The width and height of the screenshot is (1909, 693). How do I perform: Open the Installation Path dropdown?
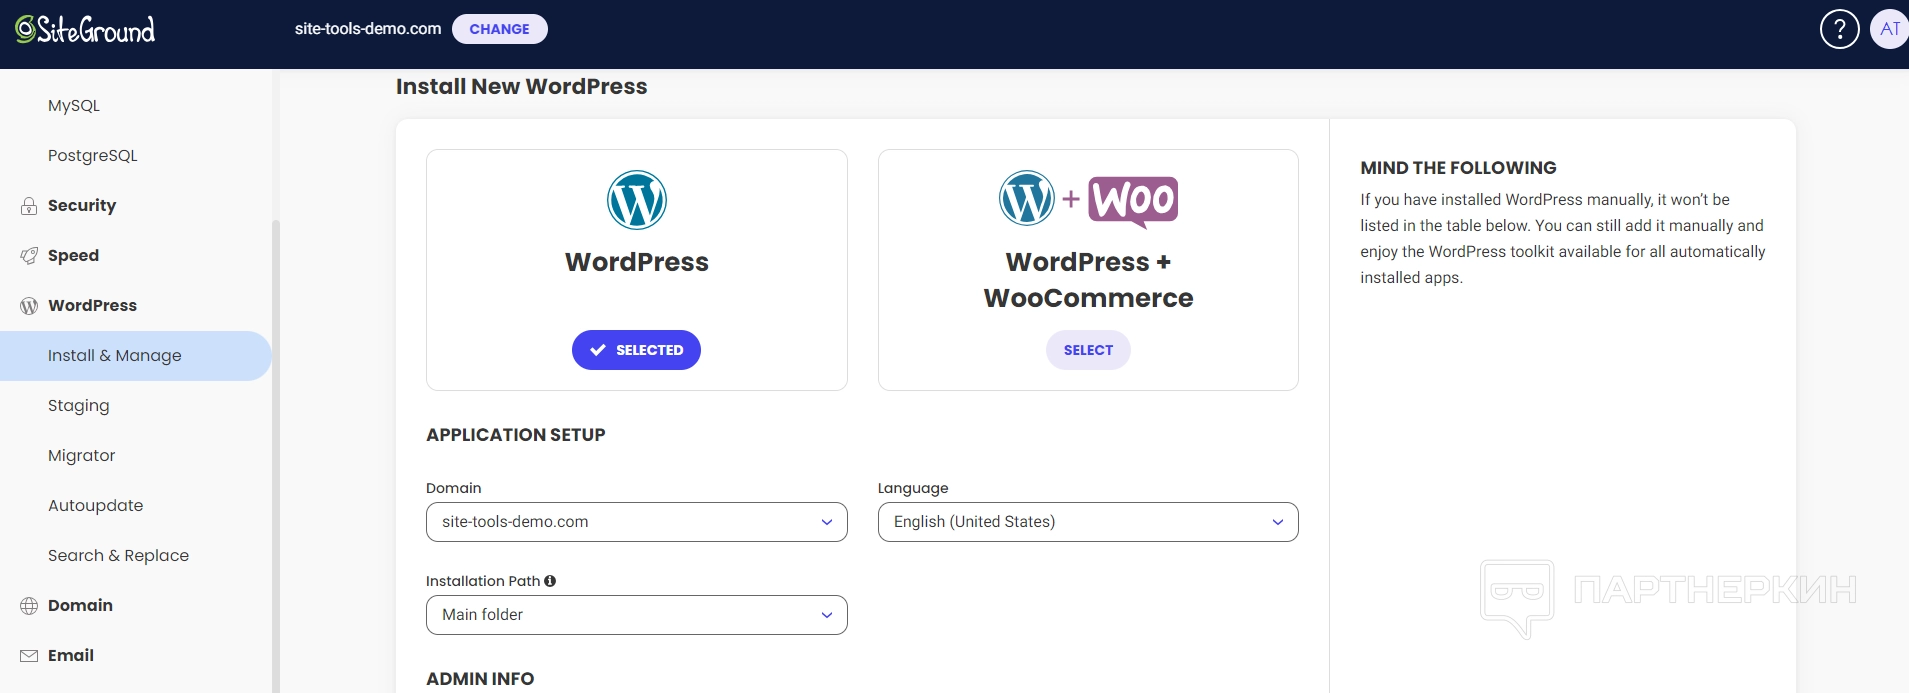[637, 615]
